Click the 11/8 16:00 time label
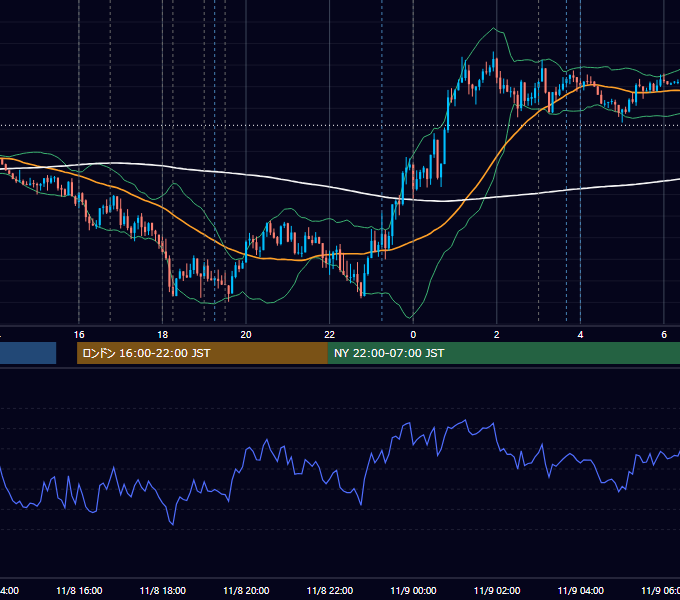This screenshot has height=600, width=680. 79,590
